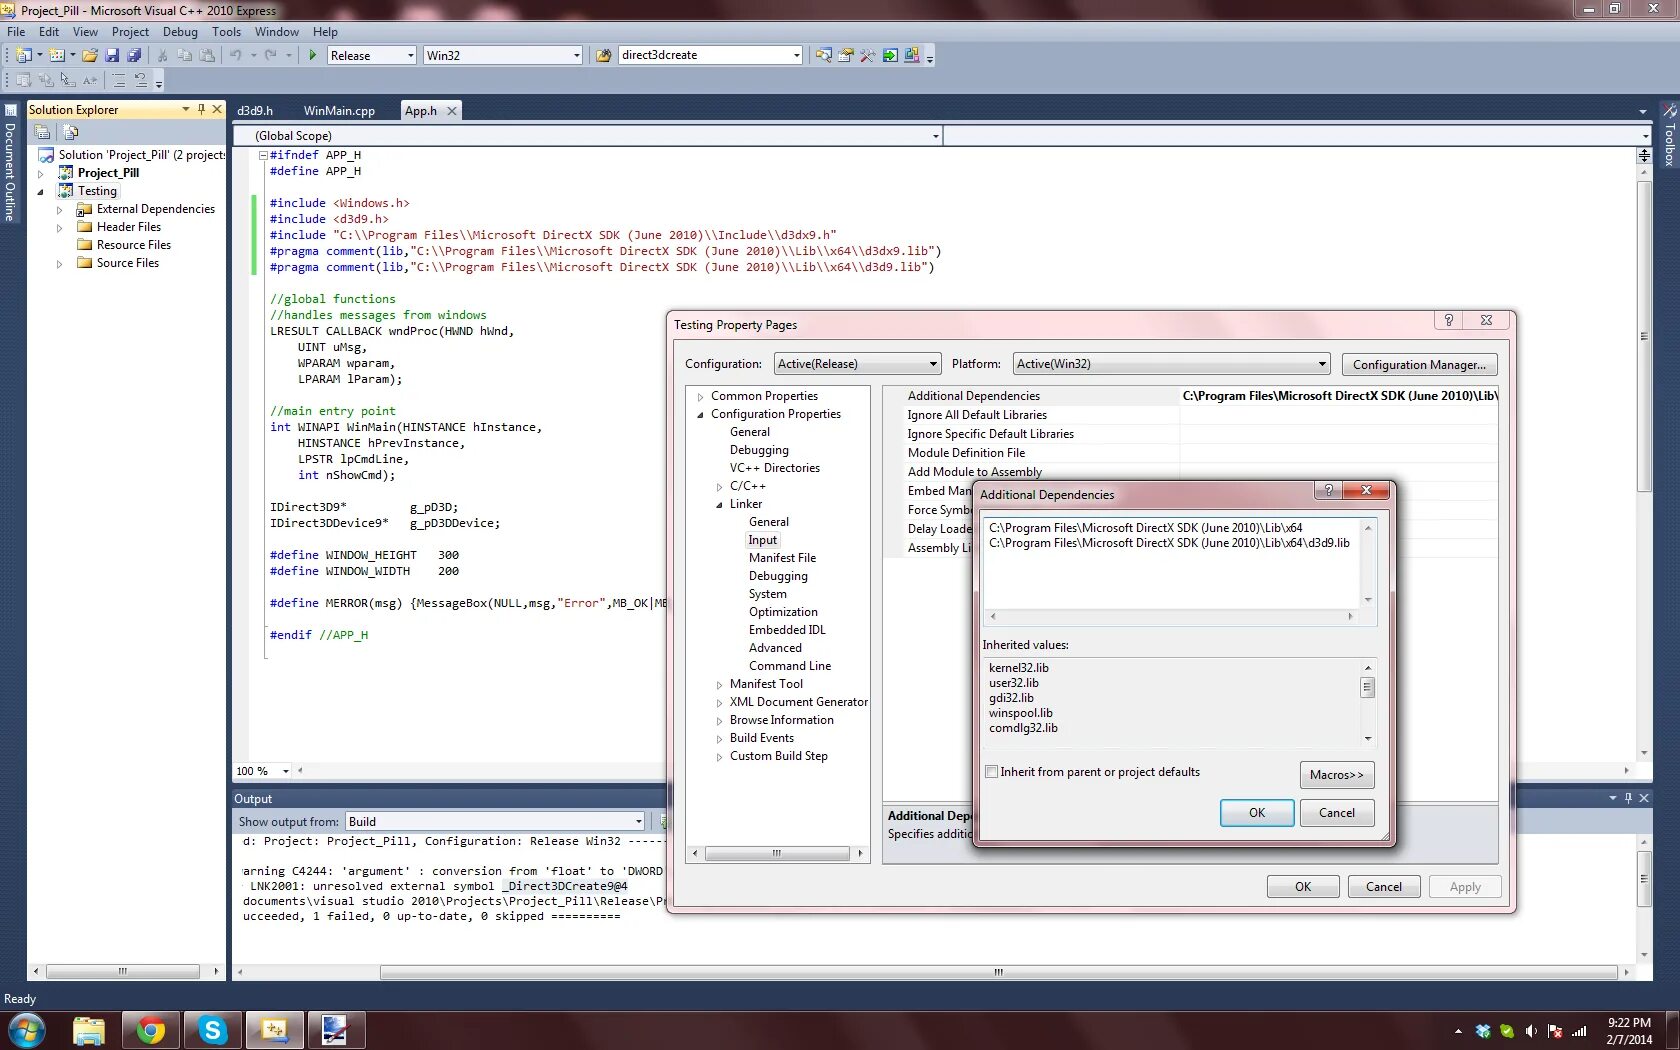Open the Configuration dropdown showing Active(Release)
The height and width of the screenshot is (1050, 1680).
click(x=858, y=364)
